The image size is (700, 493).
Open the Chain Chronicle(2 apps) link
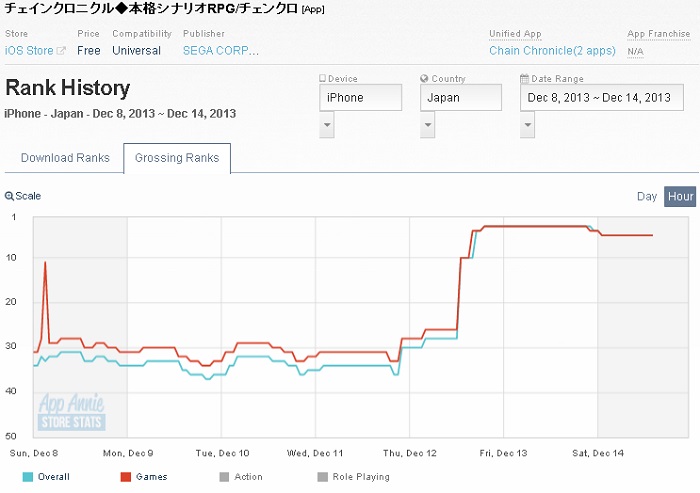(x=550, y=51)
